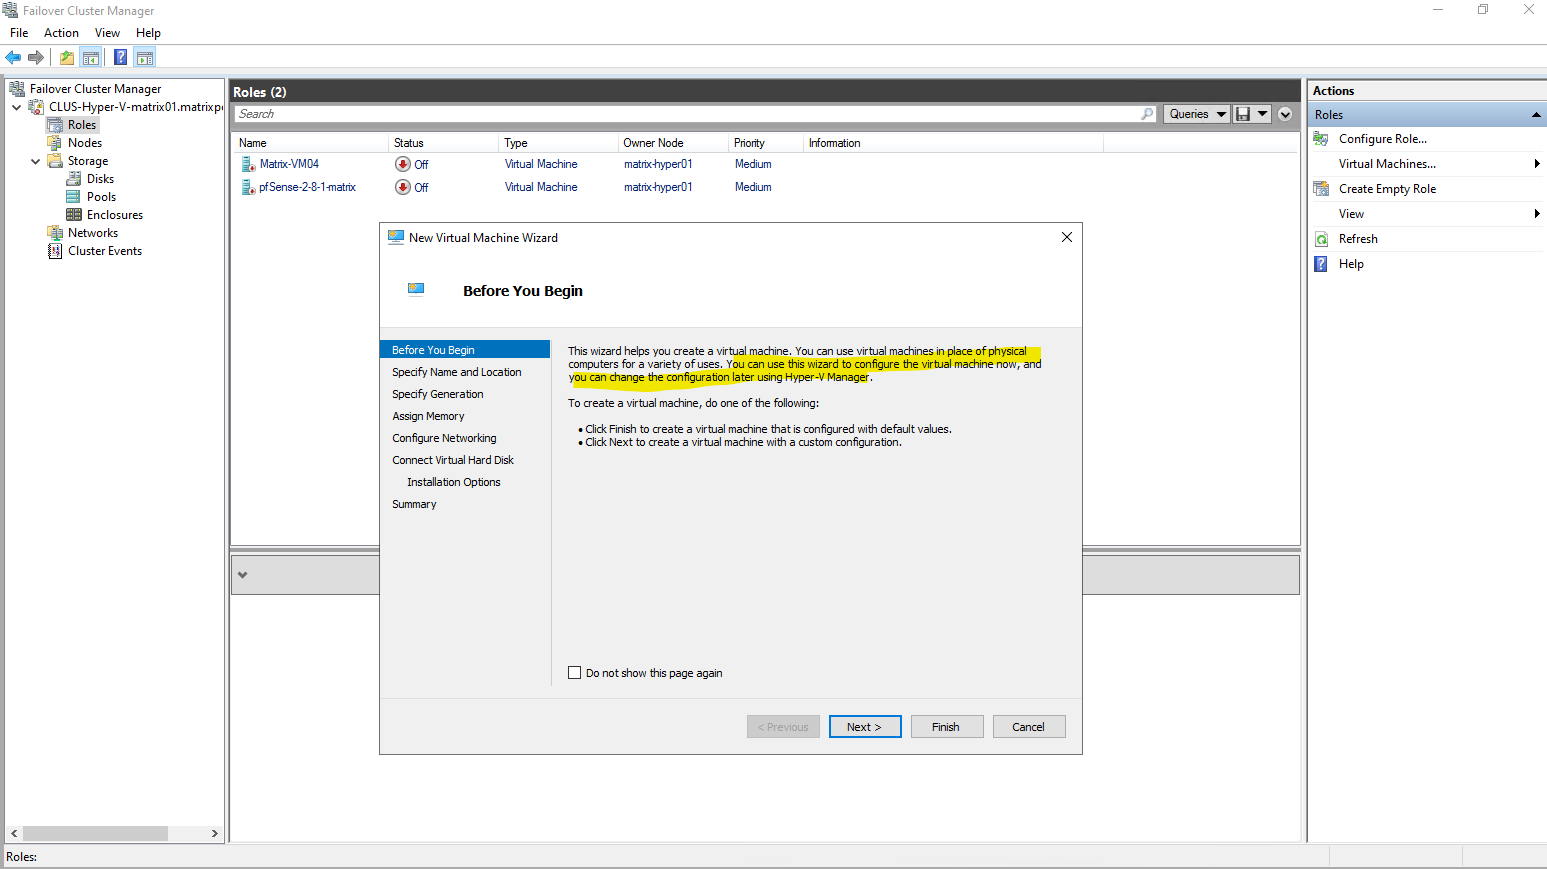Click the Enclosures tree icon
This screenshot has width=1547, height=869.
(x=74, y=215)
